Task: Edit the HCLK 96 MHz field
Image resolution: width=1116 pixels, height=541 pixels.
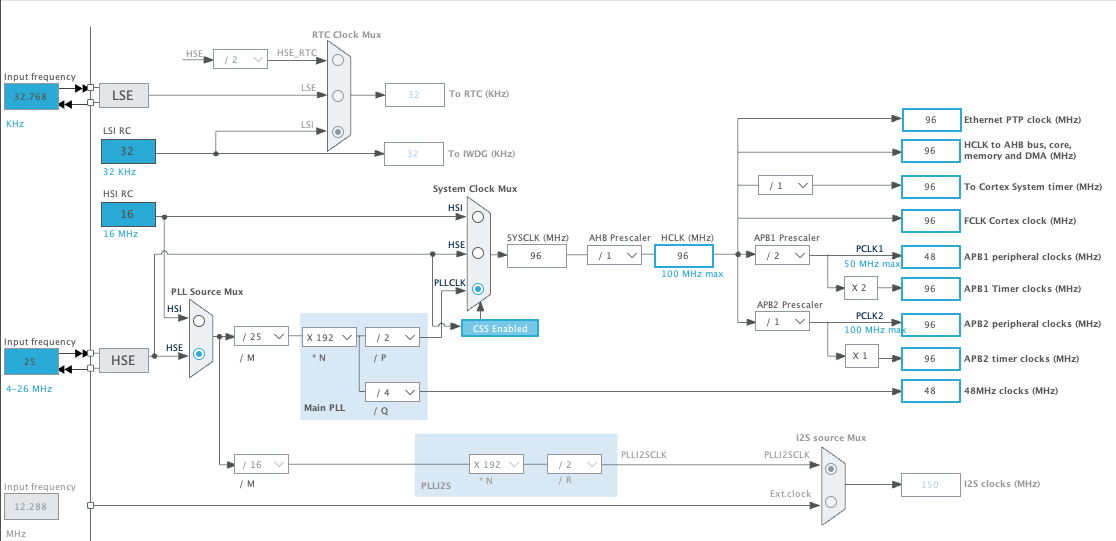Action: (x=683, y=256)
